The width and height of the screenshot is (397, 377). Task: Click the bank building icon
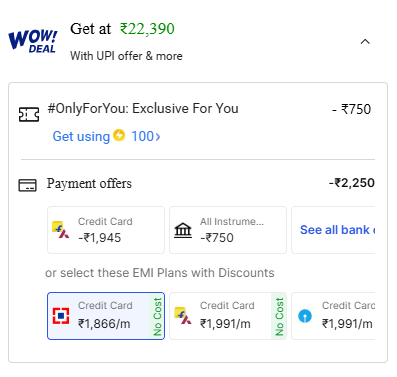point(183,230)
